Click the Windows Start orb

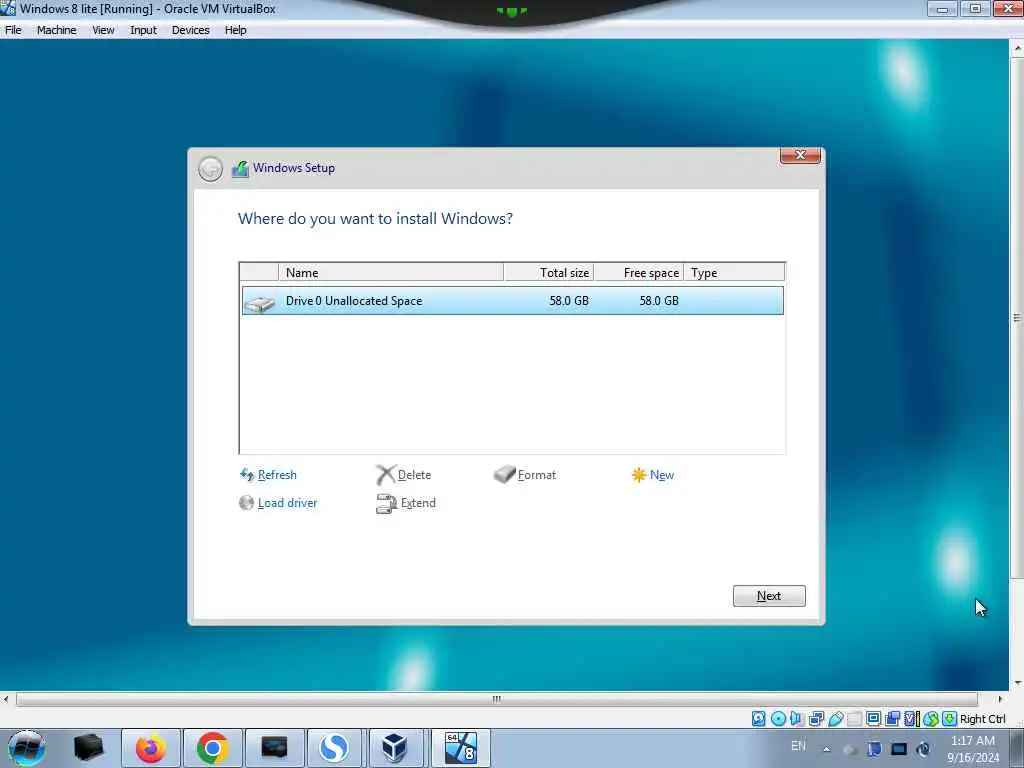tap(26, 748)
